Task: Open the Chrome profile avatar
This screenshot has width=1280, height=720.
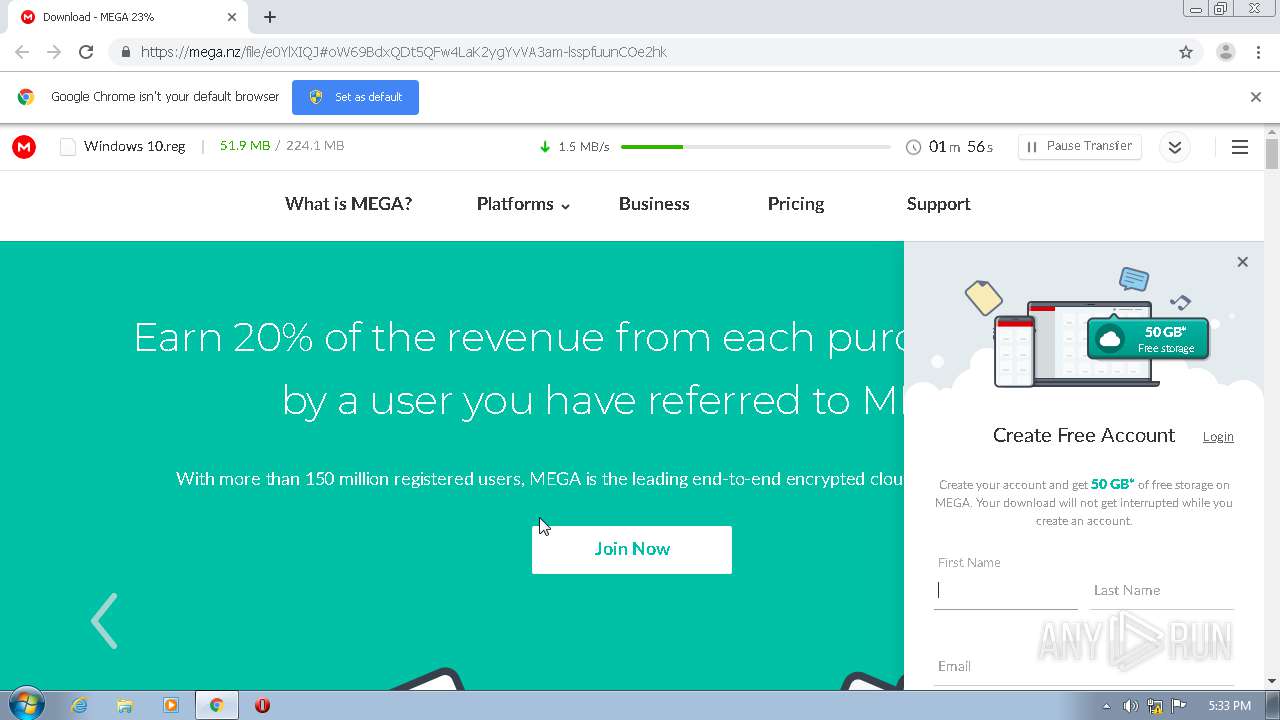Action: tap(1225, 52)
